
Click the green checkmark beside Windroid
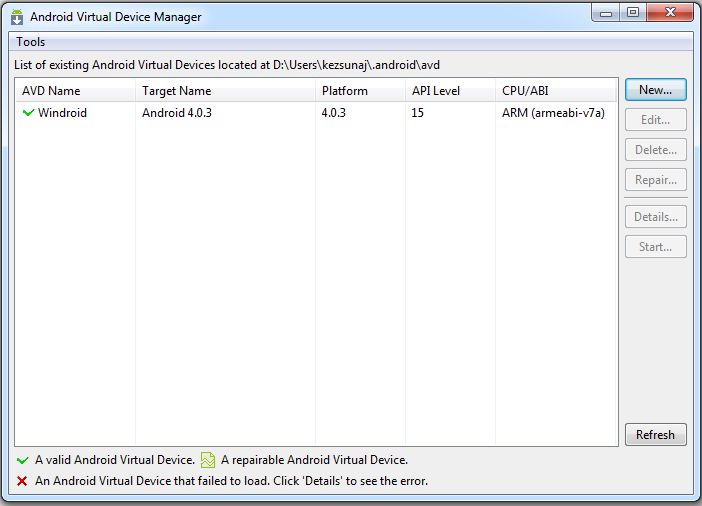(x=28, y=112)
